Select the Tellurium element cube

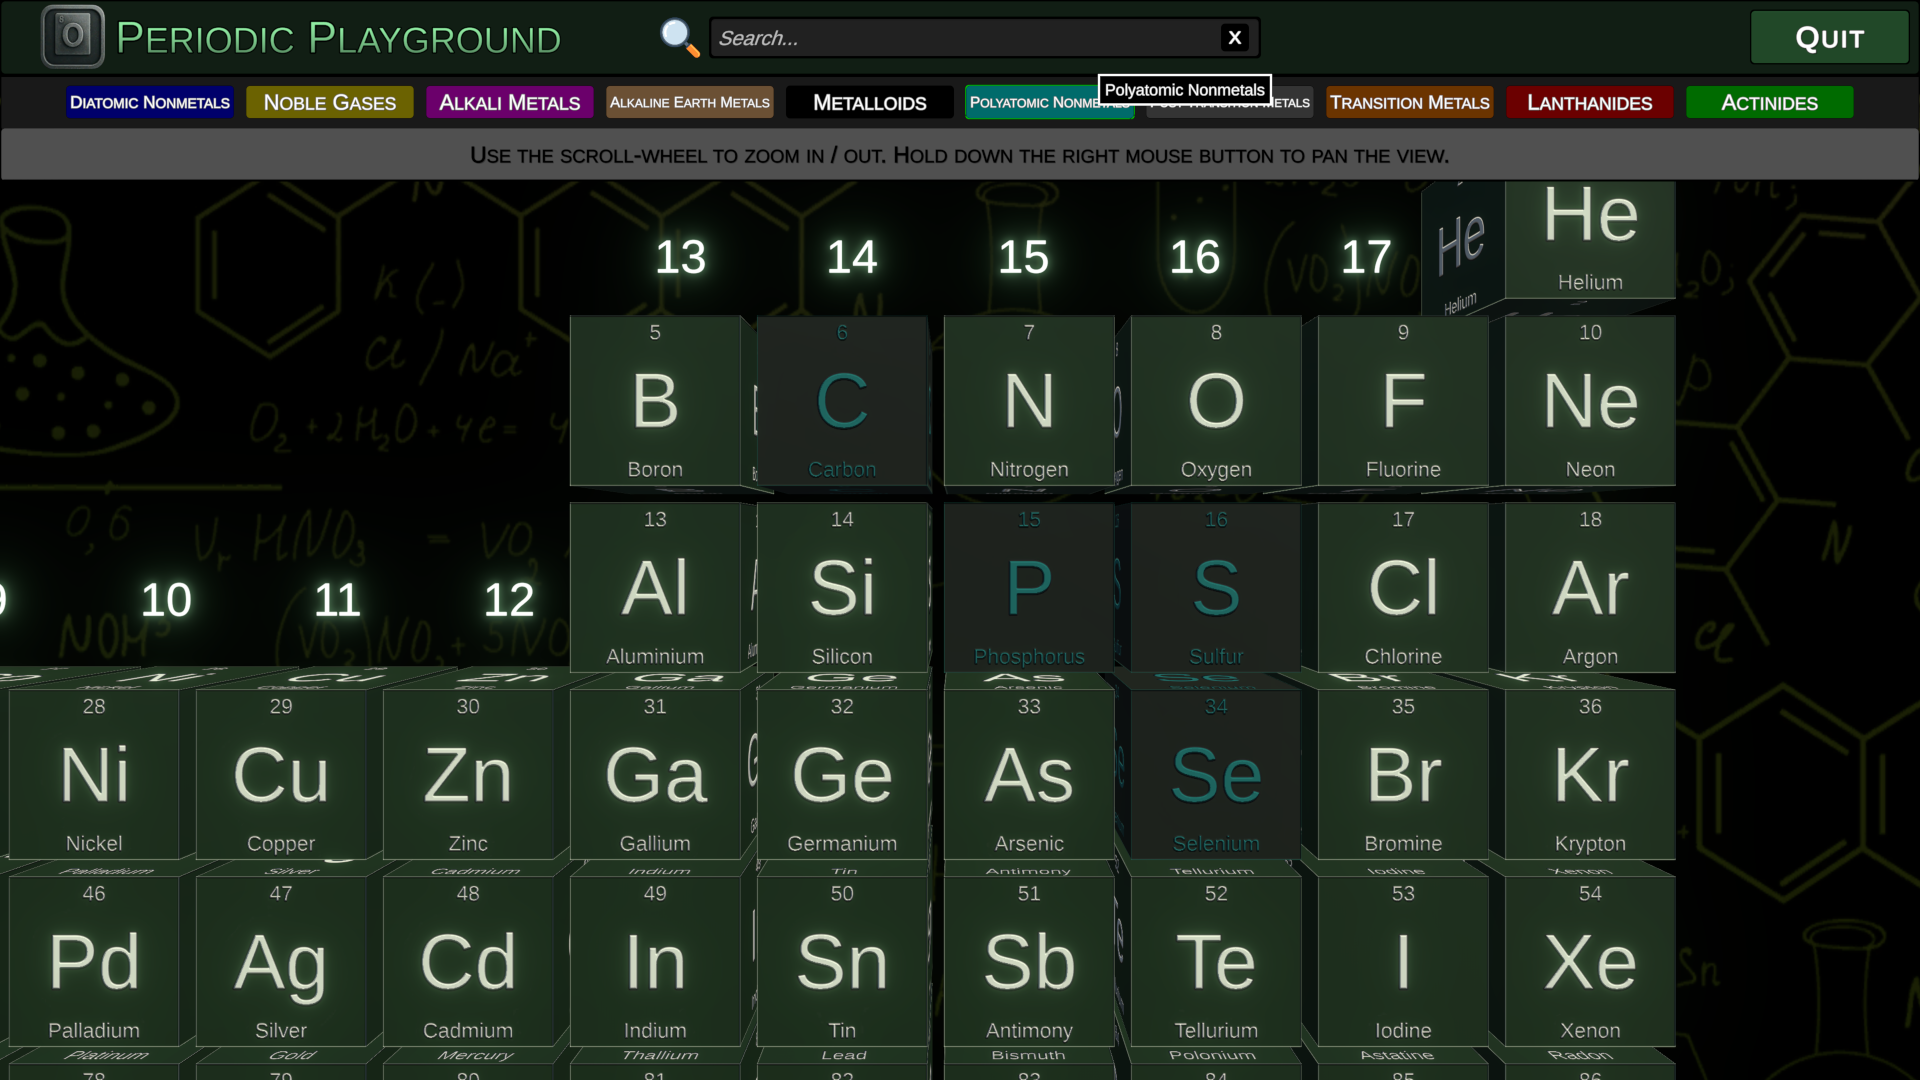(x=1216, y=962)
